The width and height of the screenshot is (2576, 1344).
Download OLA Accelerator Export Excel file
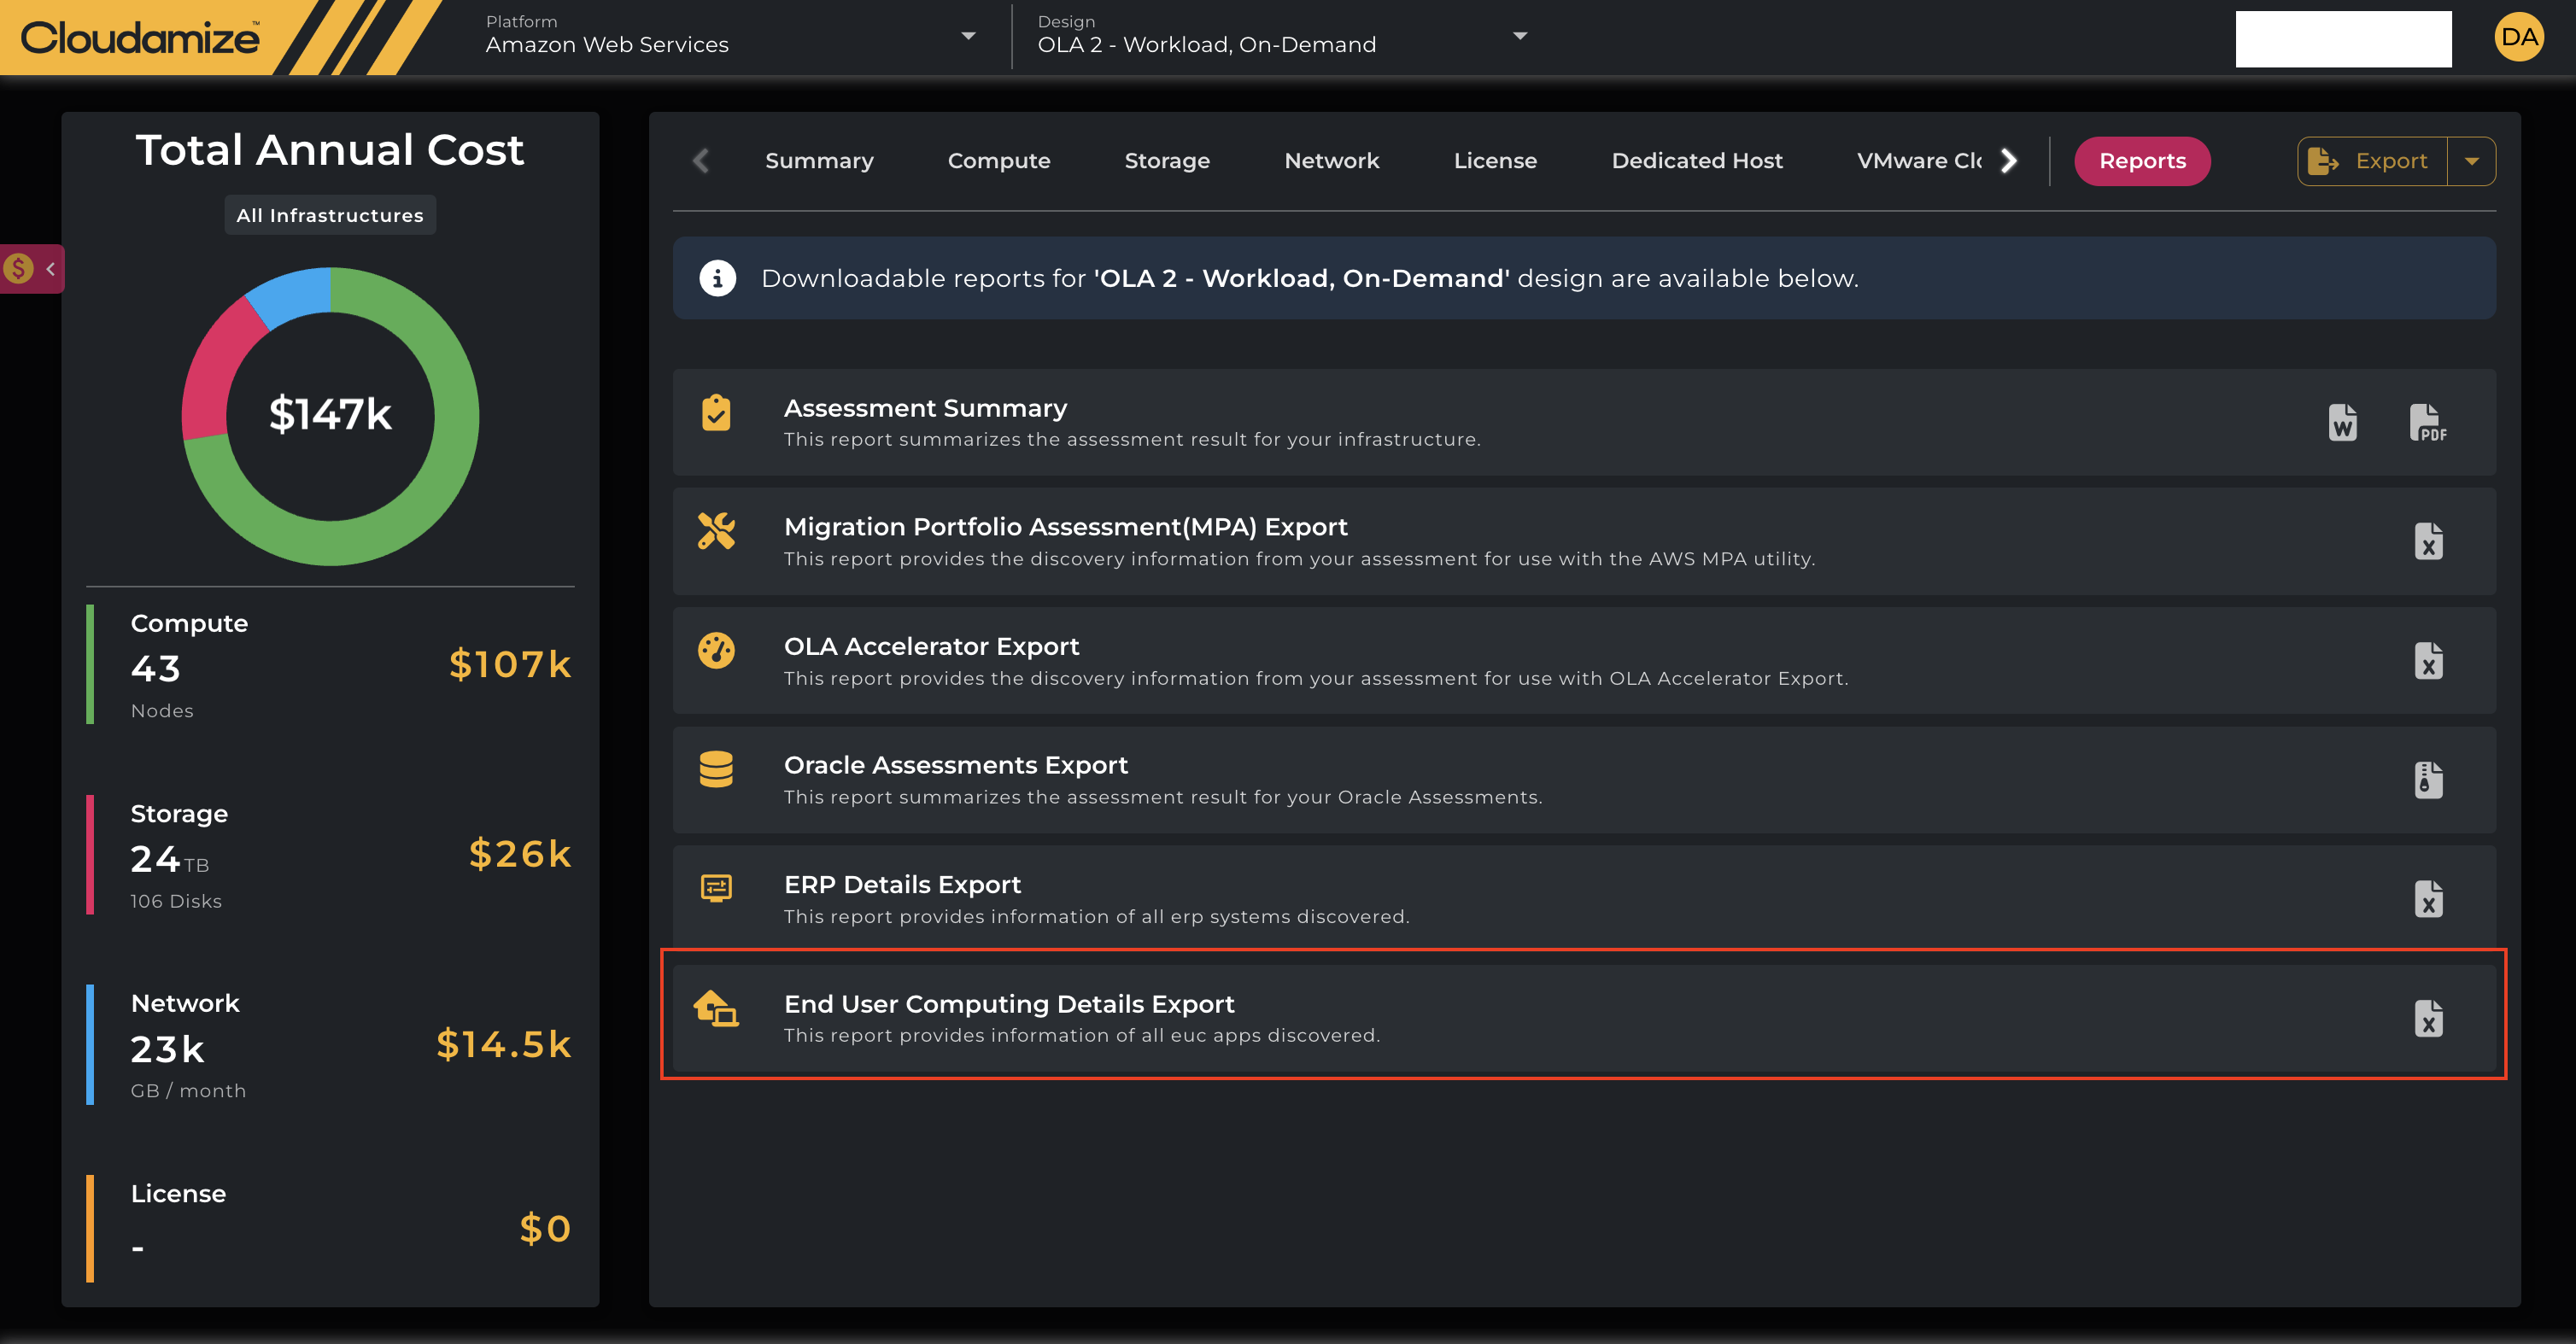(2428, 660)
